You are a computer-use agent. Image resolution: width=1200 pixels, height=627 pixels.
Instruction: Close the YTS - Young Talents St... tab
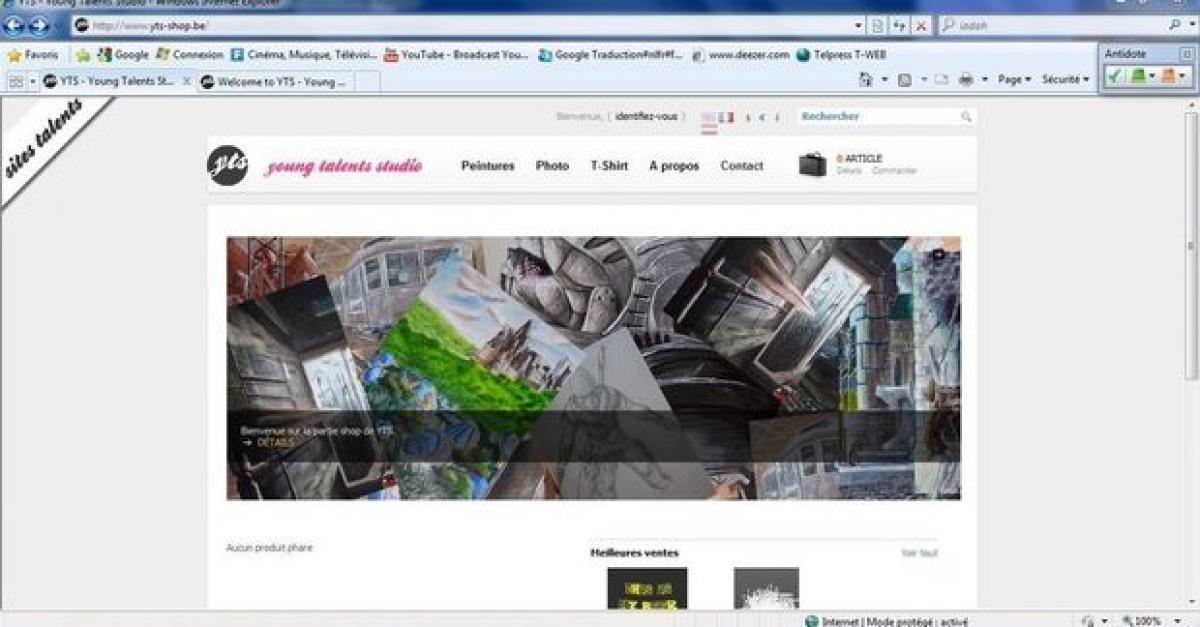[x=187, y=82]
